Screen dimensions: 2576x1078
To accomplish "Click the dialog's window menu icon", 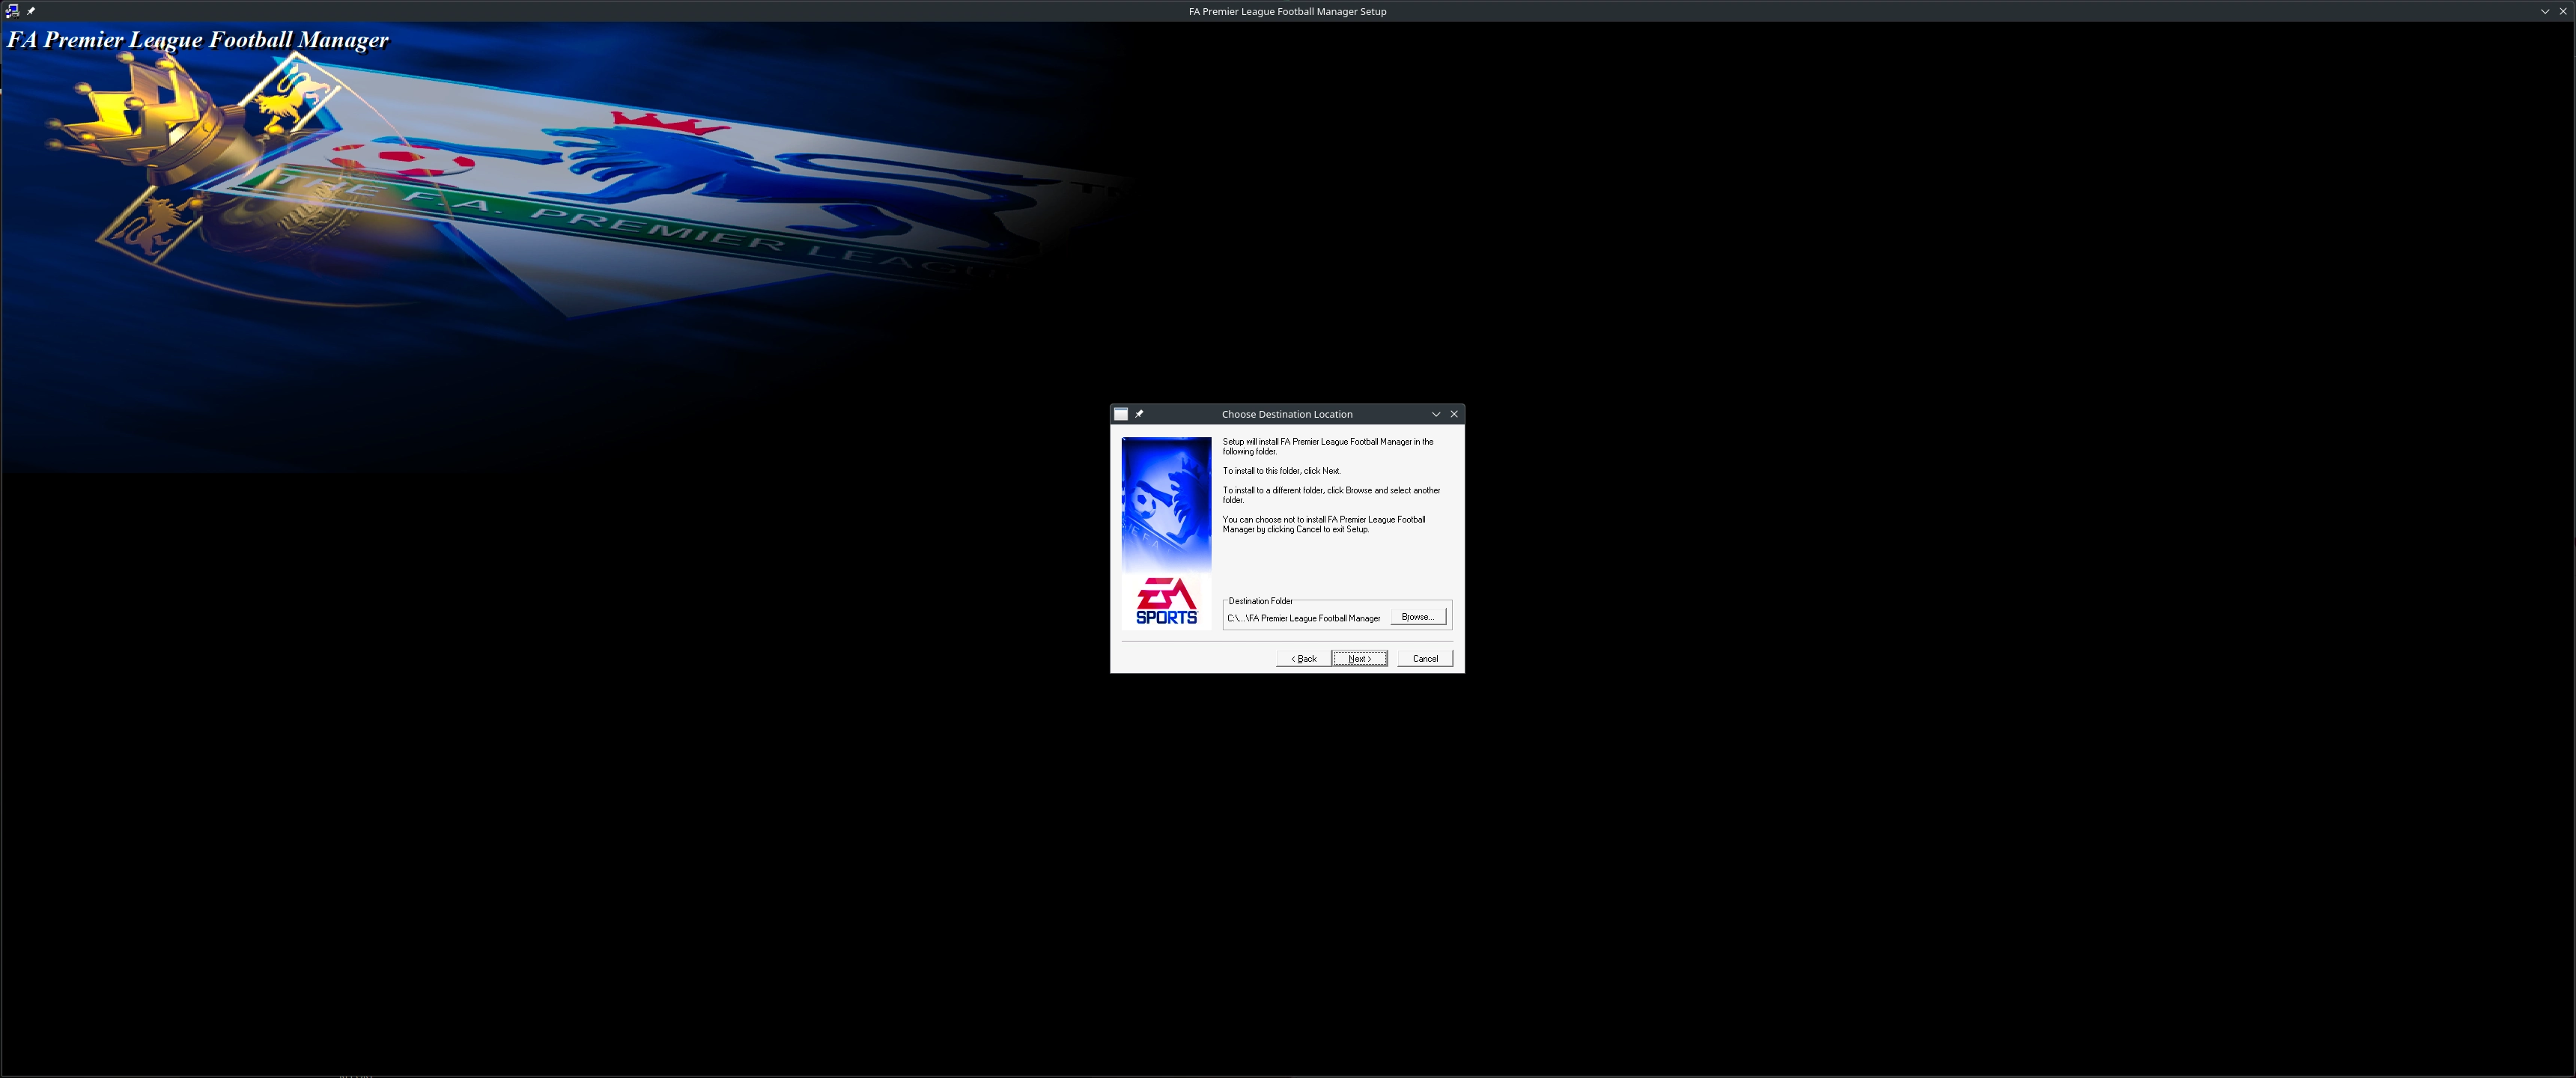I will click(x=1121, y=414).
